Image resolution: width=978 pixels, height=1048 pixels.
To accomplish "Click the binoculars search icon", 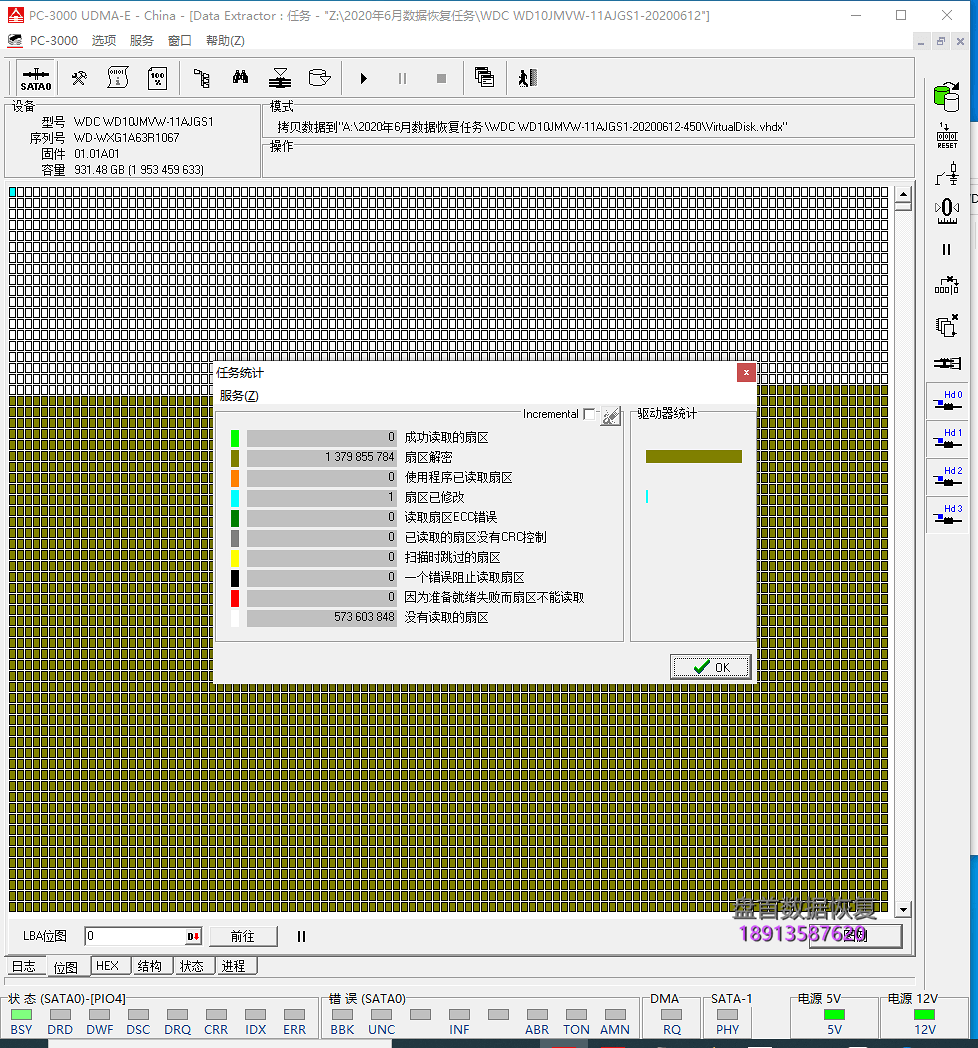I will 241,78.
